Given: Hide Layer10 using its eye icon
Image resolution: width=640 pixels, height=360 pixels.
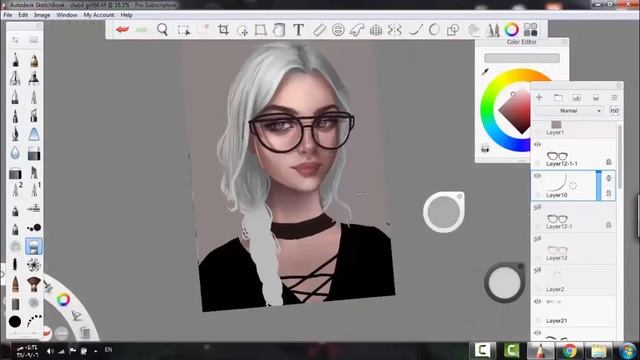Looking at the screenshot, I should click(538, 176).
